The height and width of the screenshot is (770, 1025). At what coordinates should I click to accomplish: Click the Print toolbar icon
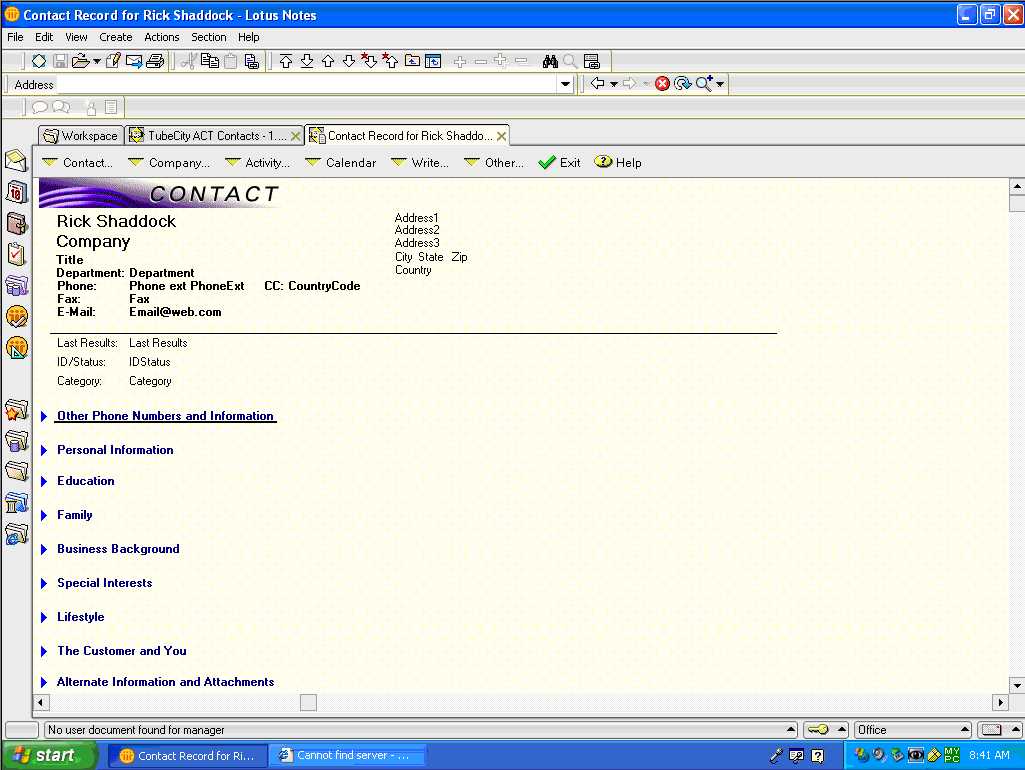click(x=155, y=61)
